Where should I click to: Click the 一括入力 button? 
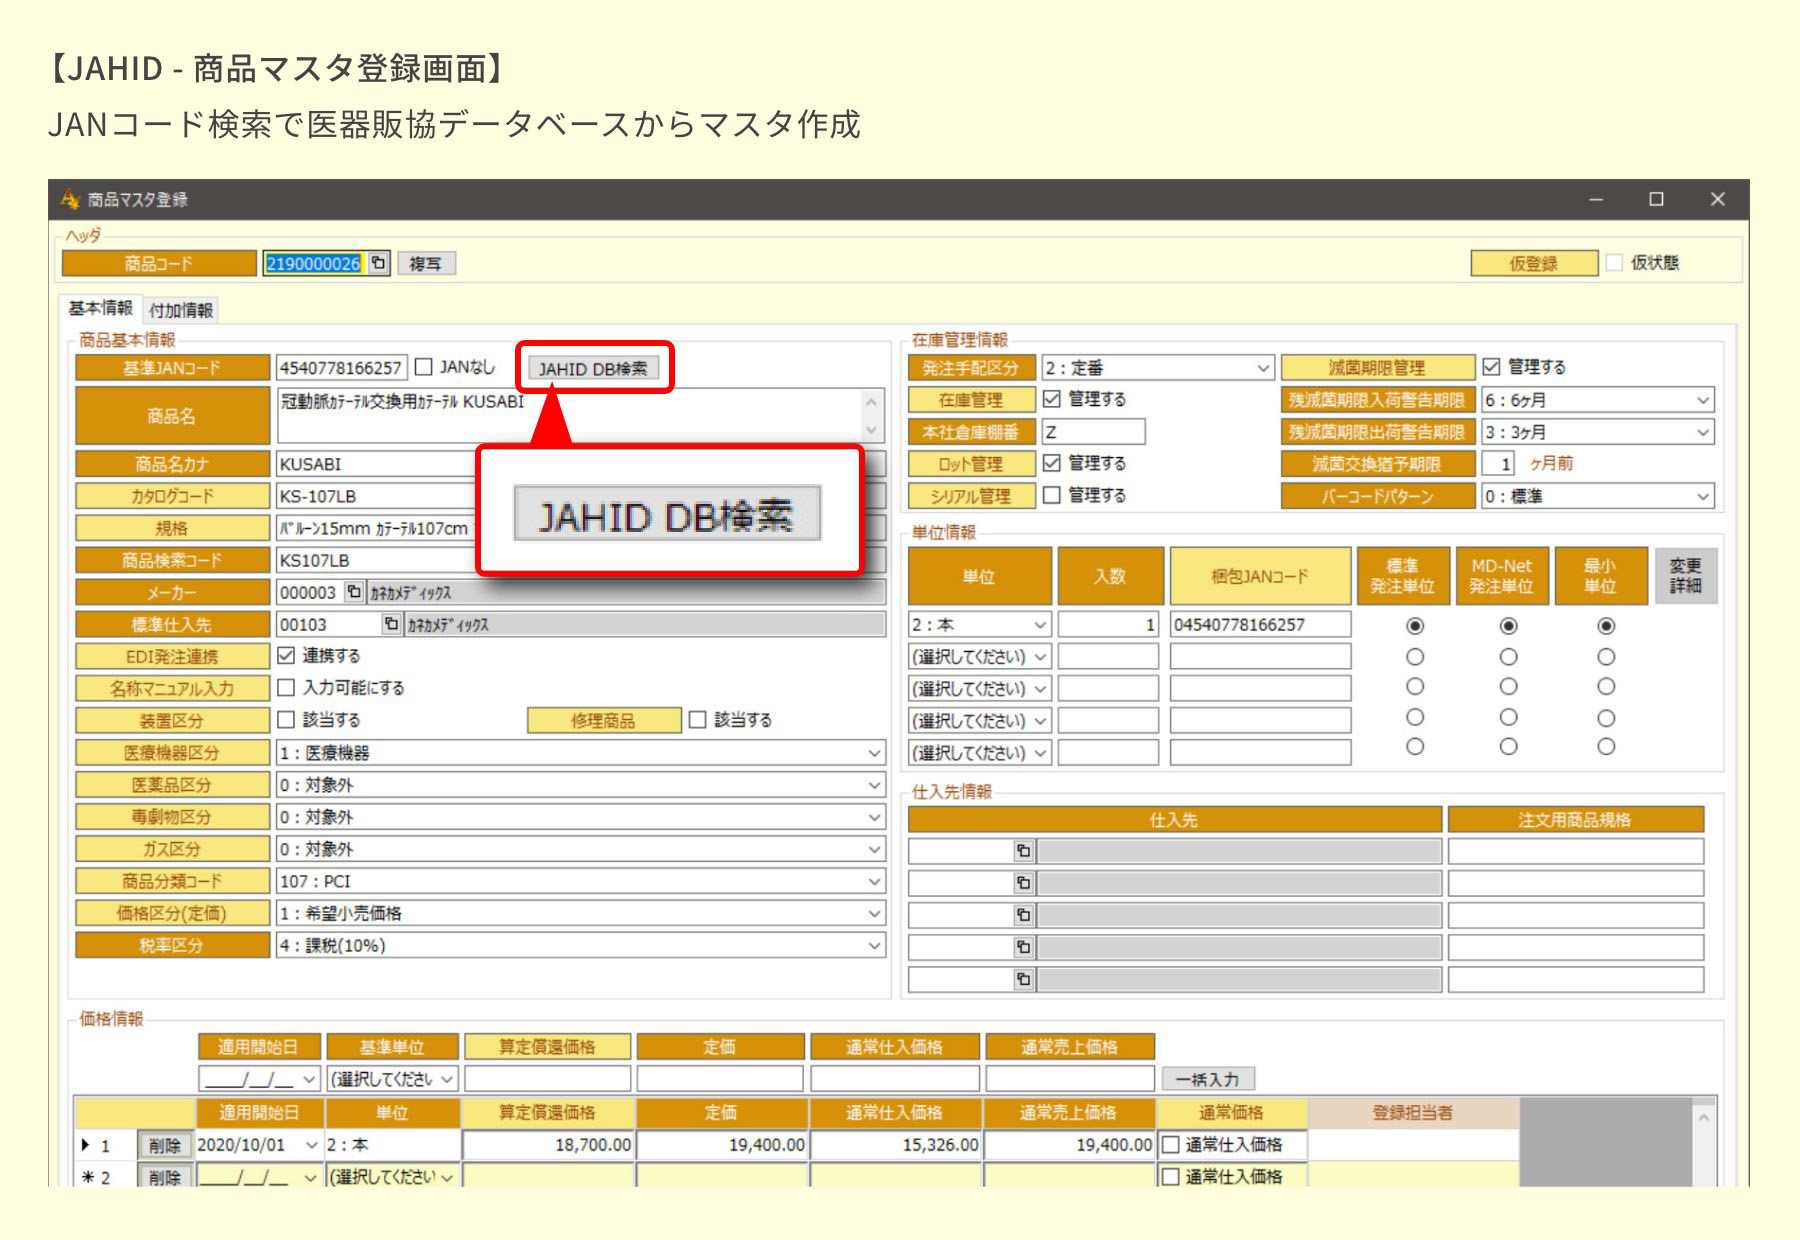(1207, 1079)
